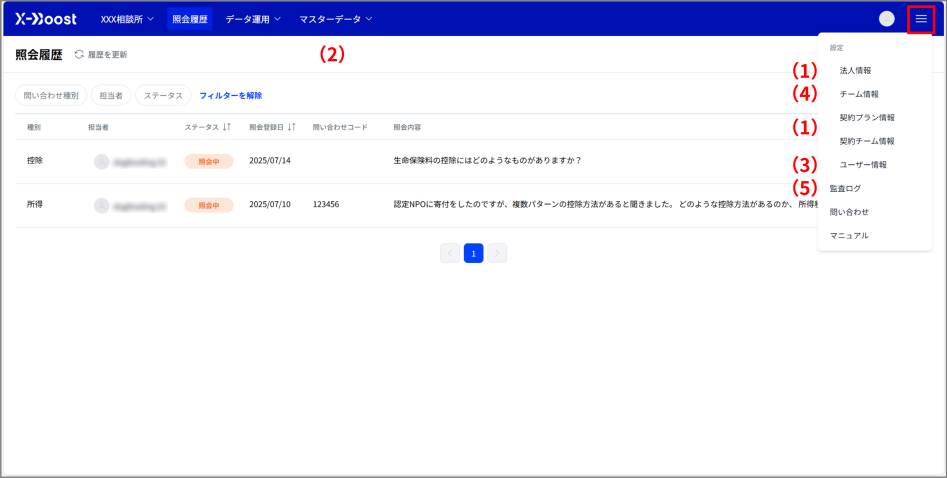Go to next page arrow
The width and height of the screenshot is (947, 478).
click(497, 253)
